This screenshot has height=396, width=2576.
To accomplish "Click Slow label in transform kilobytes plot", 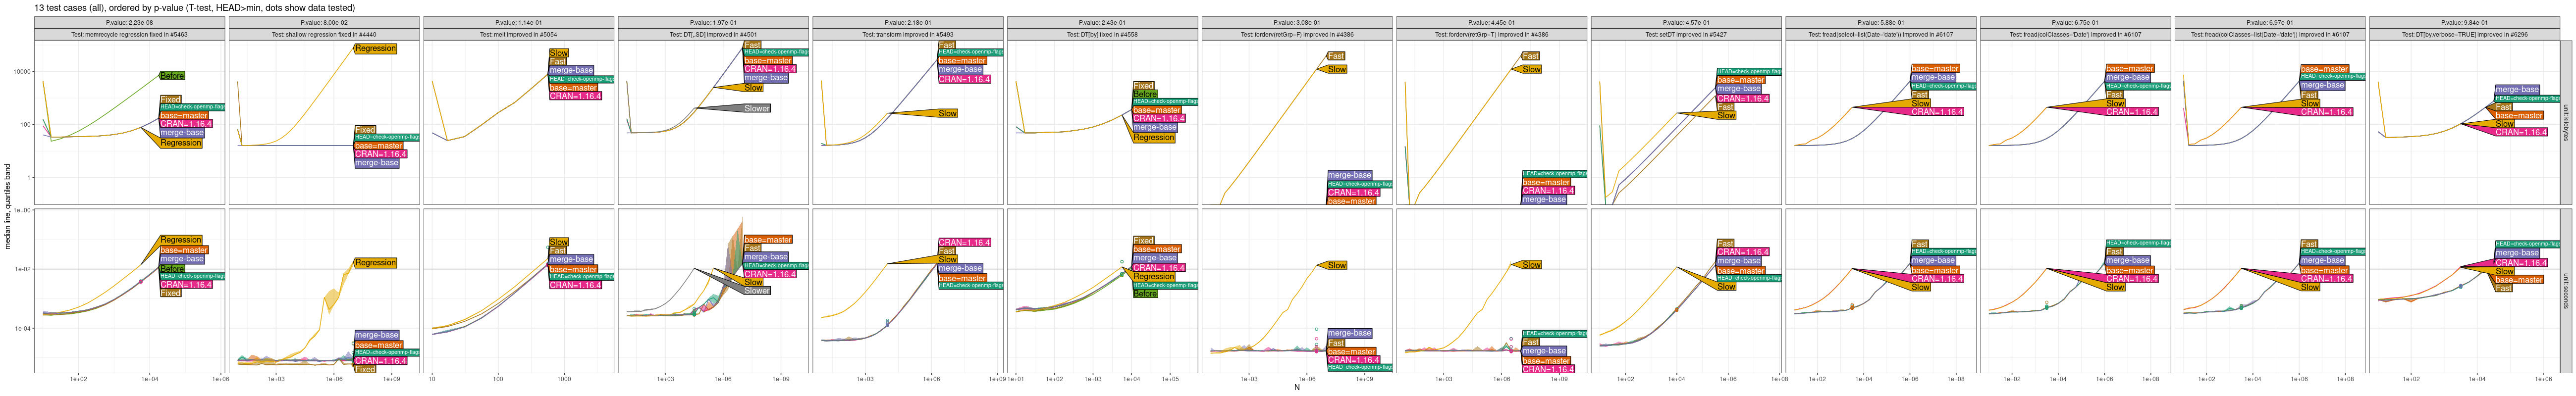I will (x=947, y=114).
